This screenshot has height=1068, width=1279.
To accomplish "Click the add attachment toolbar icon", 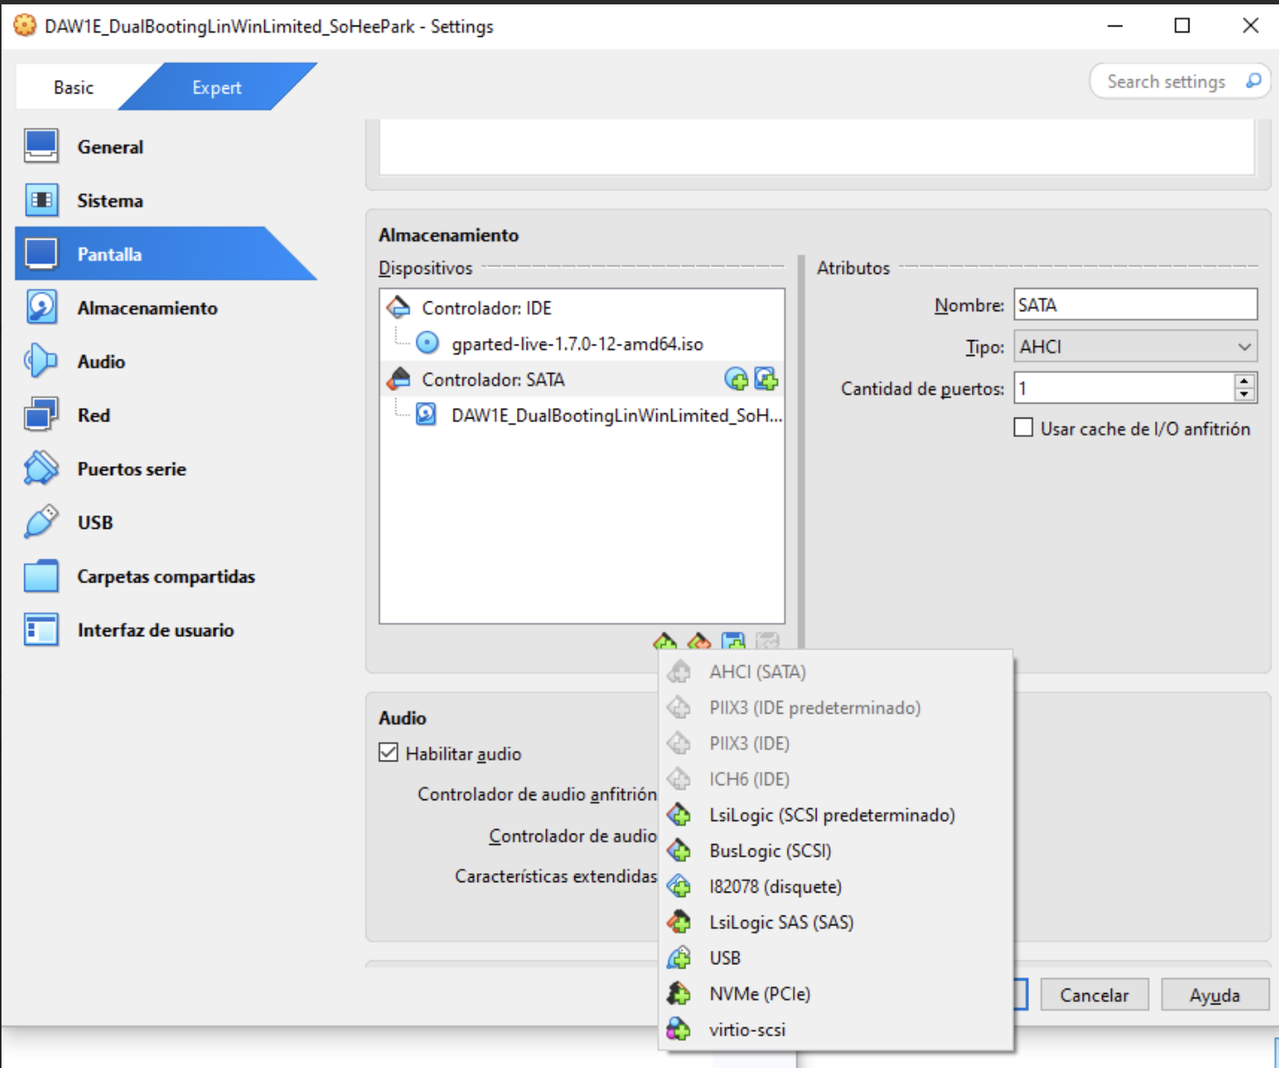I will (x=733, y=641).
